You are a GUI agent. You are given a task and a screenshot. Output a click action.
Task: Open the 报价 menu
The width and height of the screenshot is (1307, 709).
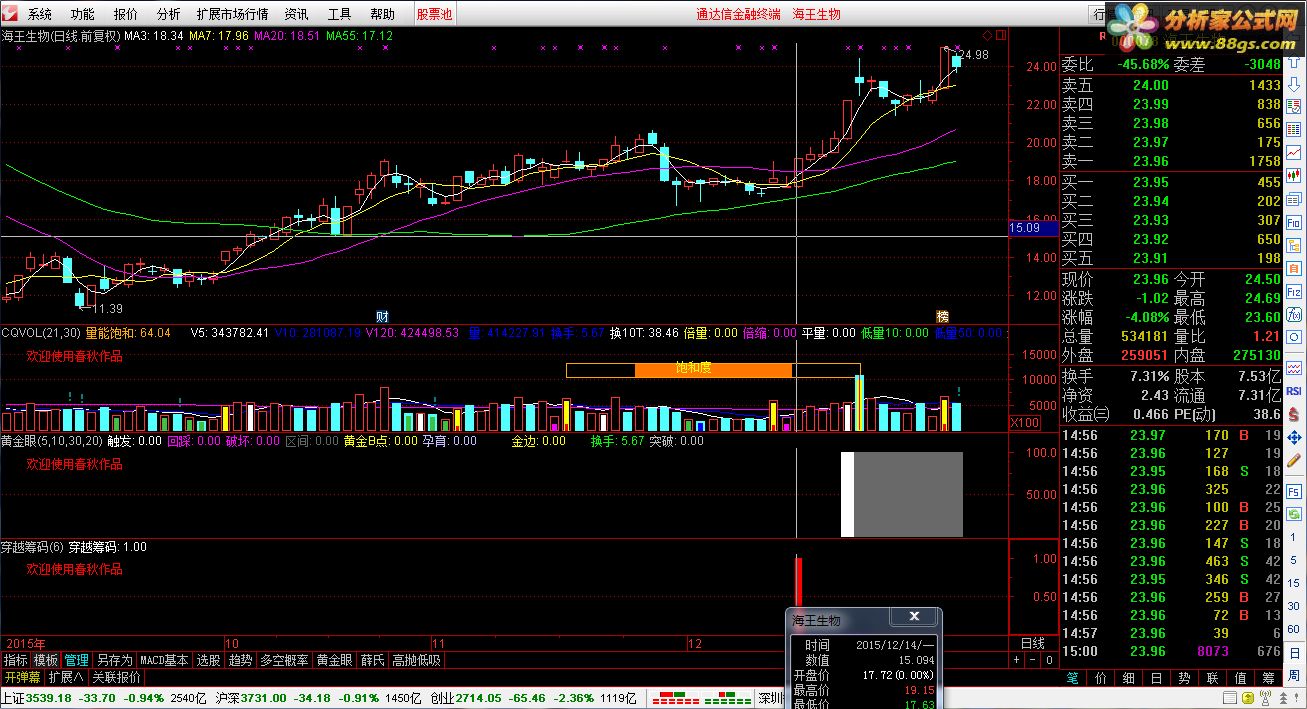[126, 14]
